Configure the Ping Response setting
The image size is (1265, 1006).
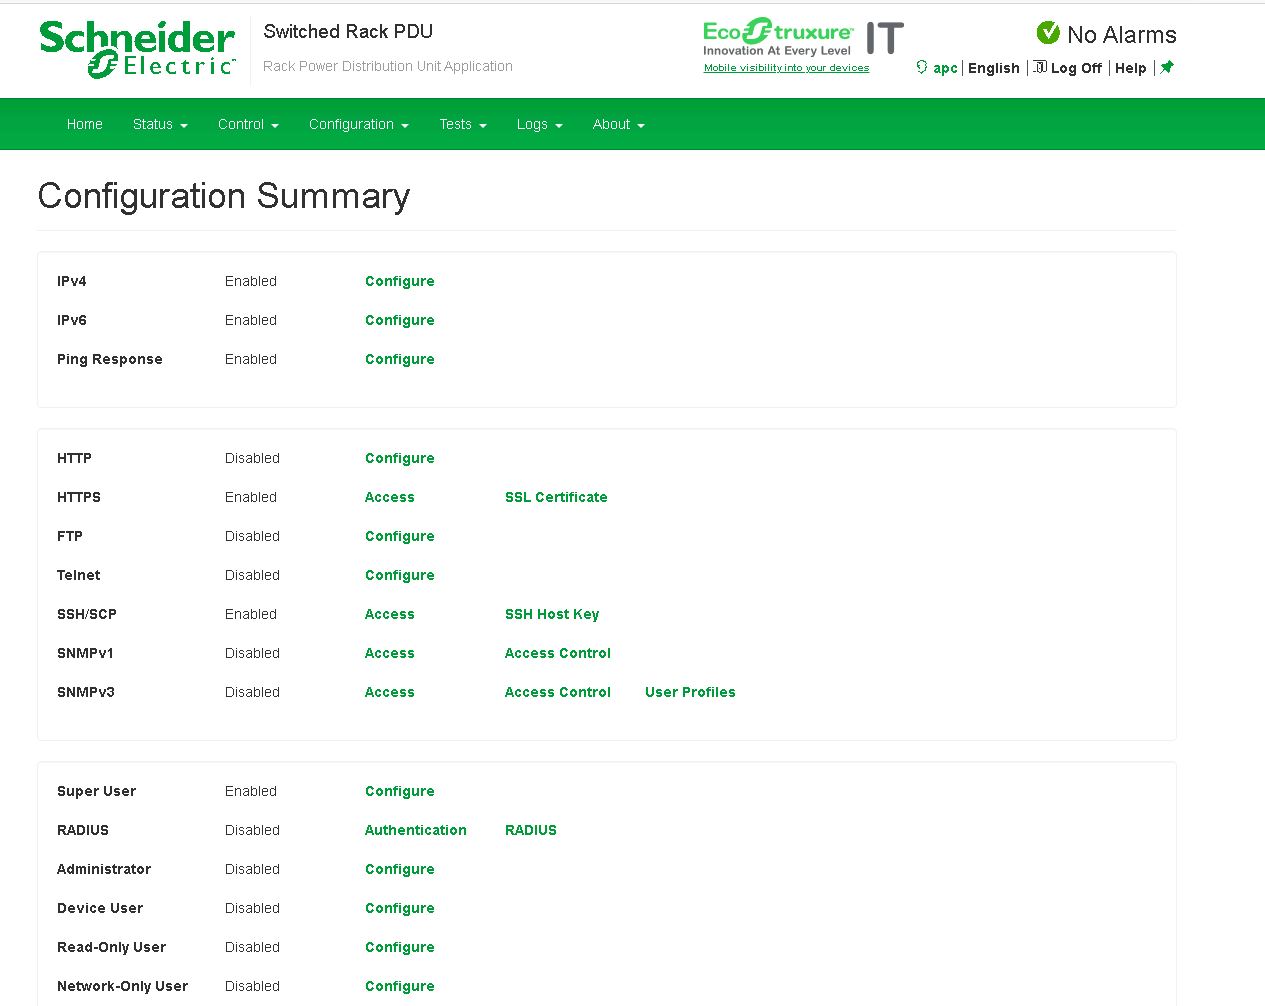pyautogui.click(x=400, y=359)
